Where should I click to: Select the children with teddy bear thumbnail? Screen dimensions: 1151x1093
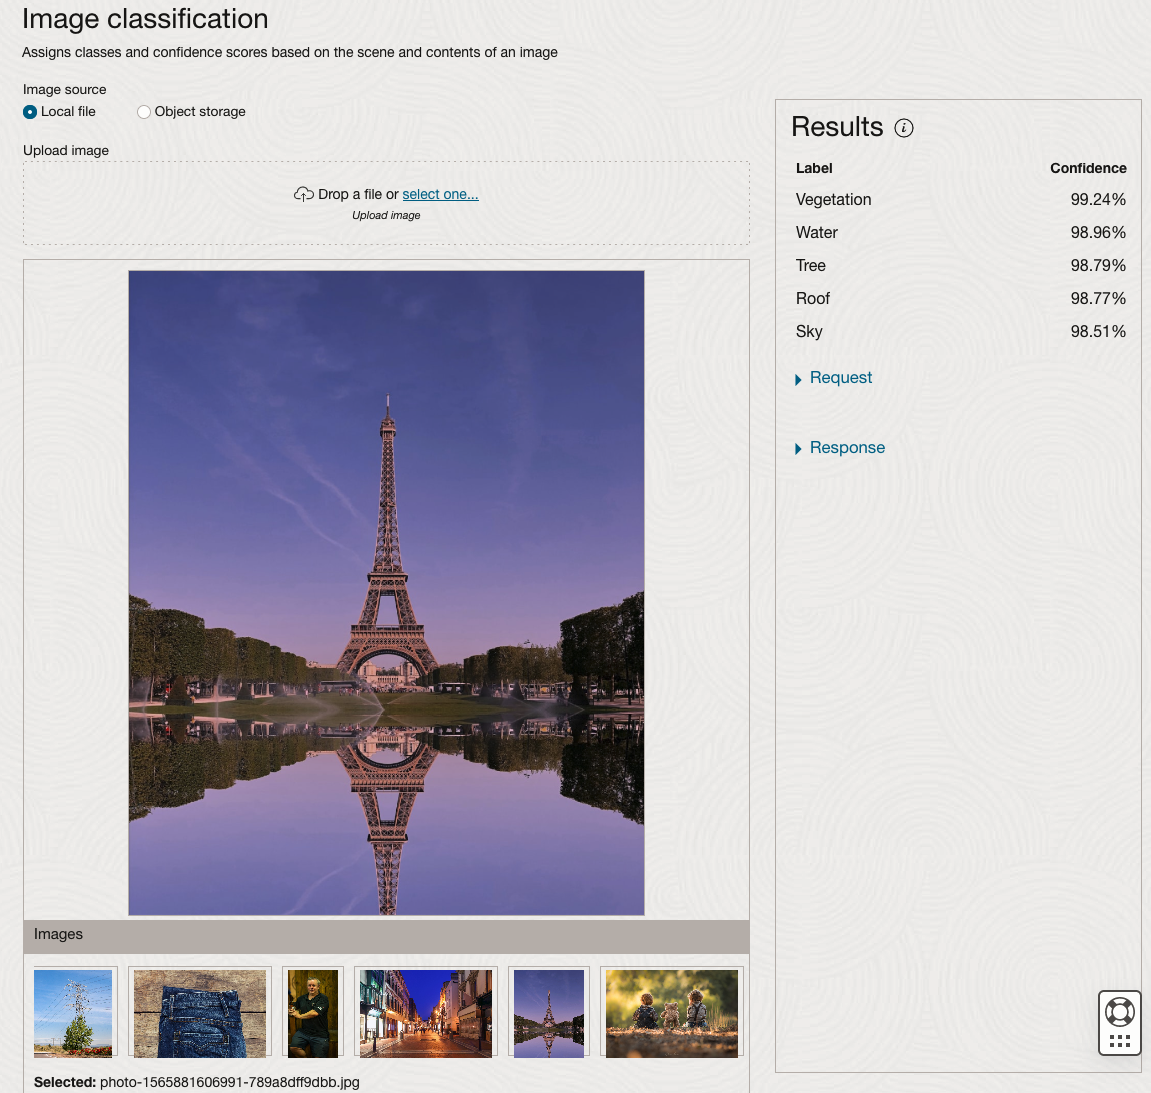click(x=672, y=1013)
